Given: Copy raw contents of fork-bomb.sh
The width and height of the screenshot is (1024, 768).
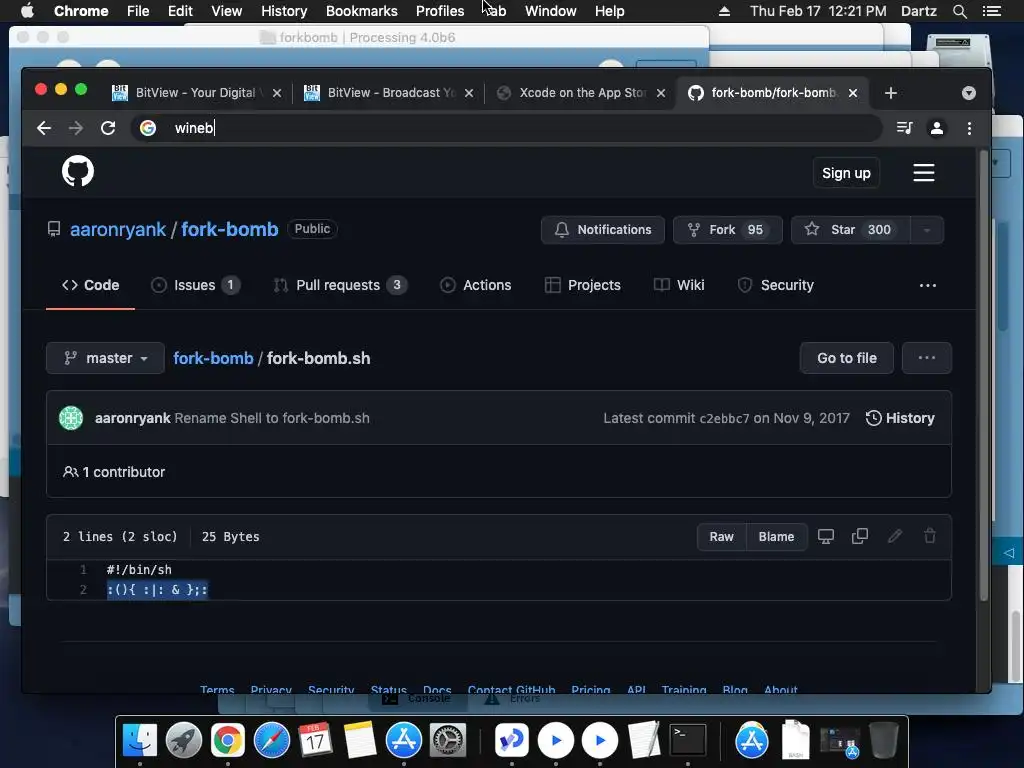Looking at the screenshot, I should (860, 537).
